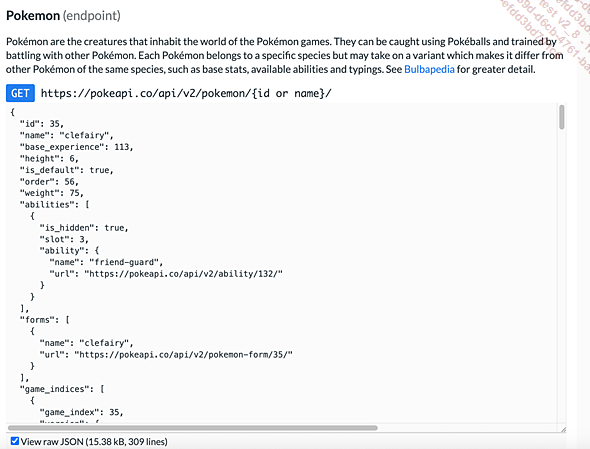
Task: Click the "game_index": 35 line
Action: [81, 412]
